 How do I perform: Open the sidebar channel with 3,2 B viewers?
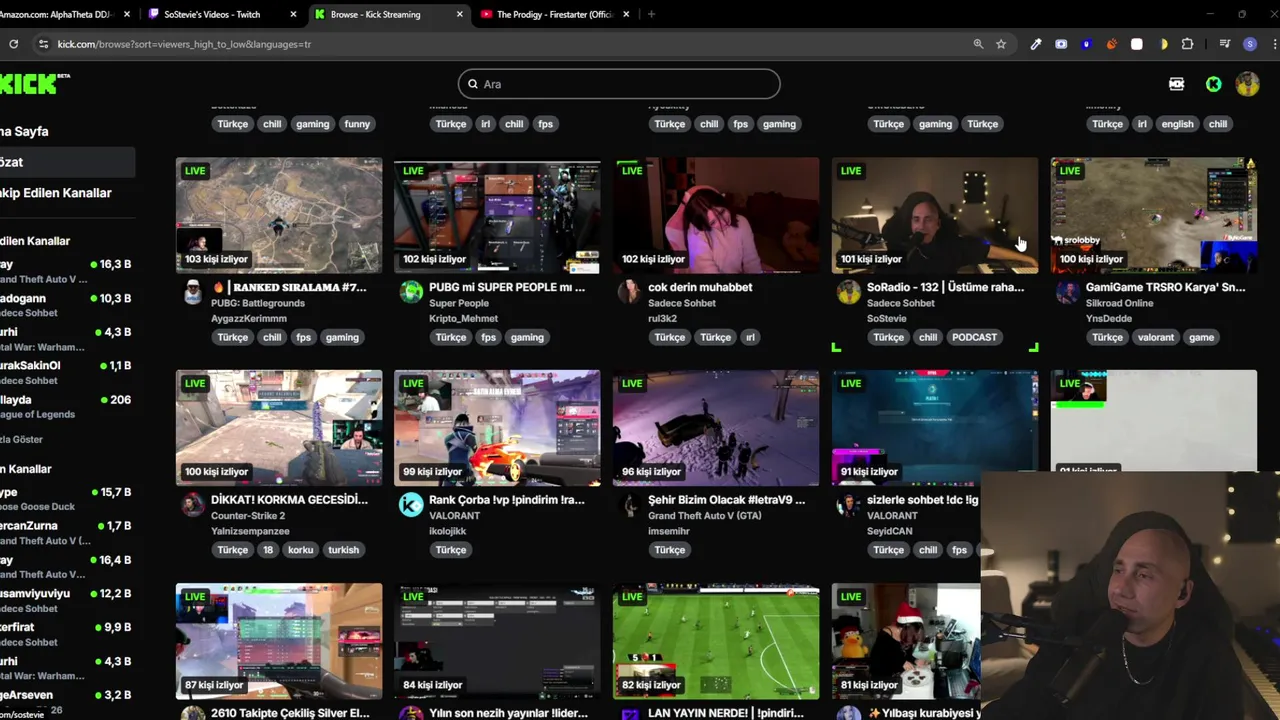coord(66,695)
